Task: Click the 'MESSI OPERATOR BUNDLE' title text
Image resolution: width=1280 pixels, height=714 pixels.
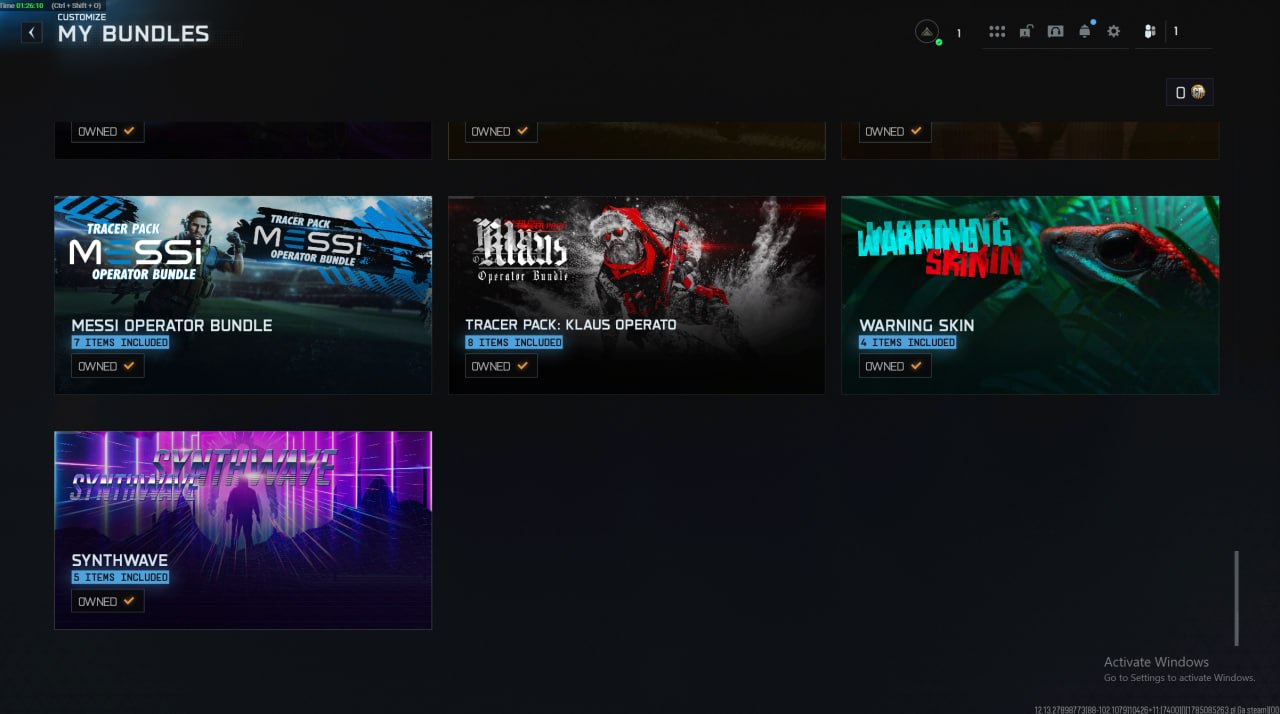Action: pos(172,325)
